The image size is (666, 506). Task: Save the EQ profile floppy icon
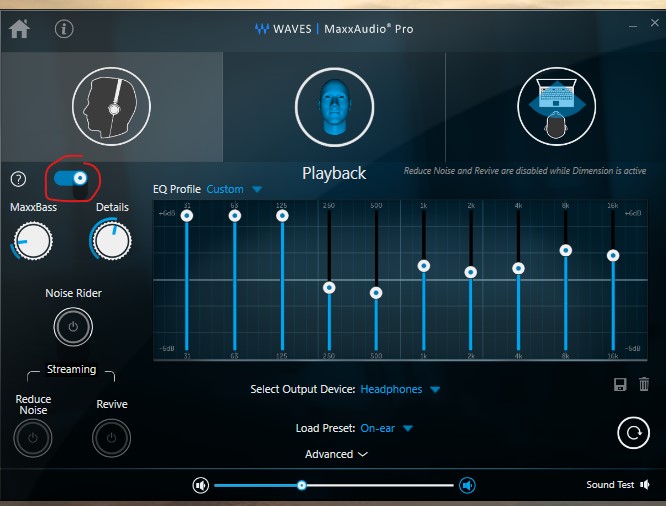tap(620, 384)
